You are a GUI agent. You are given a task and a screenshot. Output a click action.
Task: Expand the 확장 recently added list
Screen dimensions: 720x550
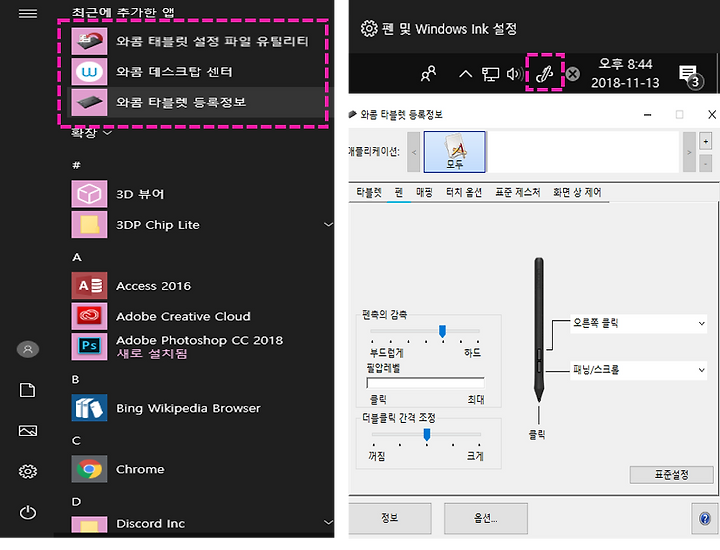pyautogui.click(x=91, y=133)
